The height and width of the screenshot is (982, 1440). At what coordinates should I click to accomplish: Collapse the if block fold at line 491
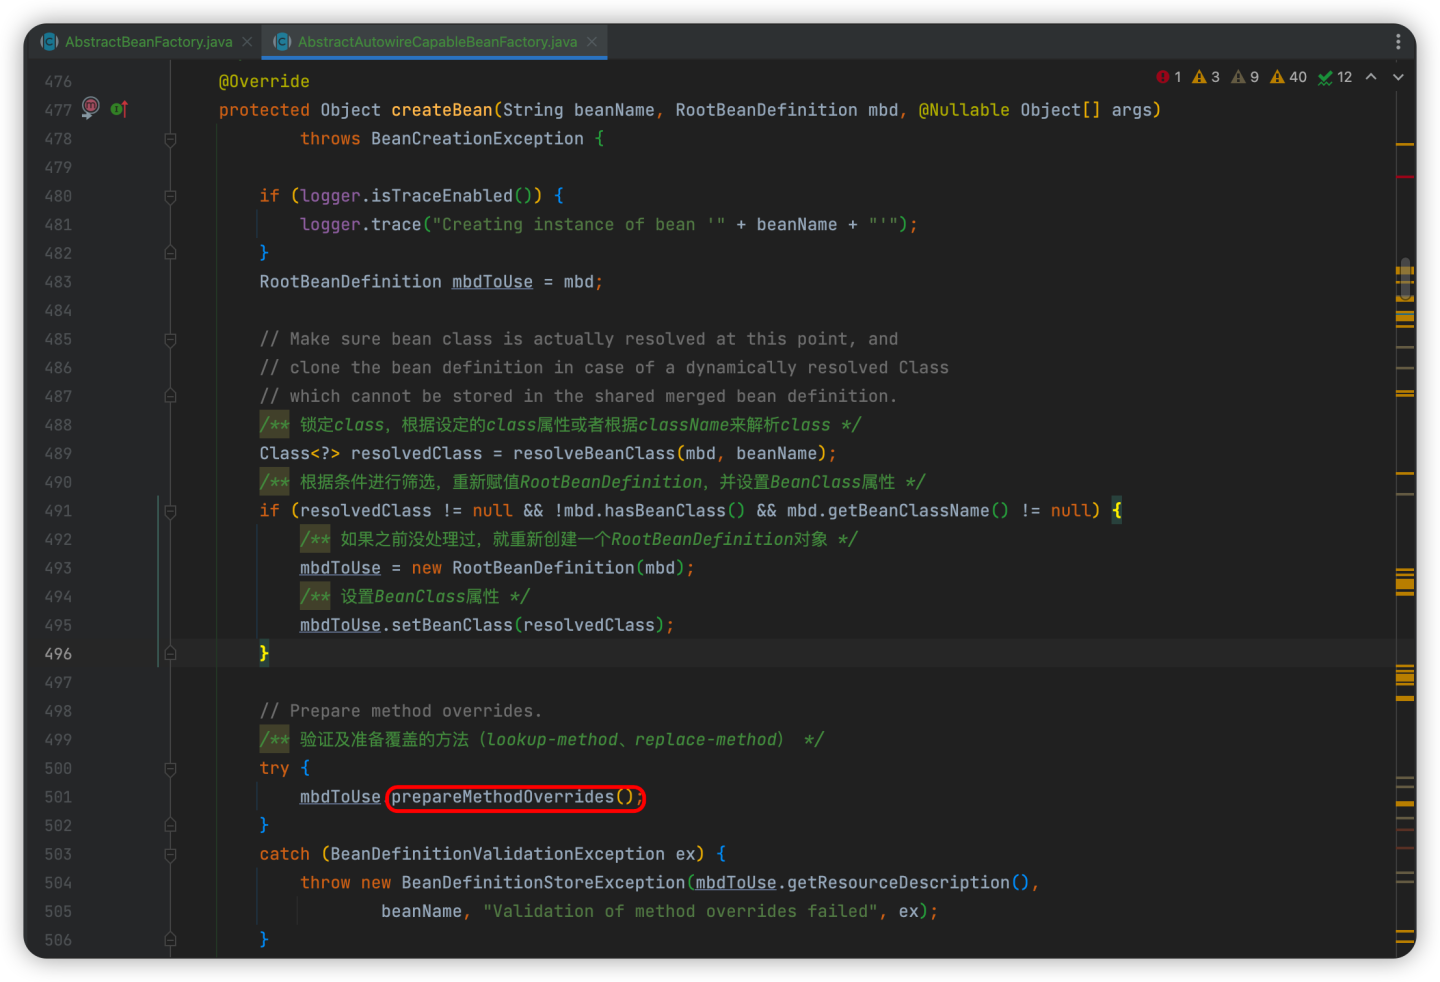pos(170,511)
